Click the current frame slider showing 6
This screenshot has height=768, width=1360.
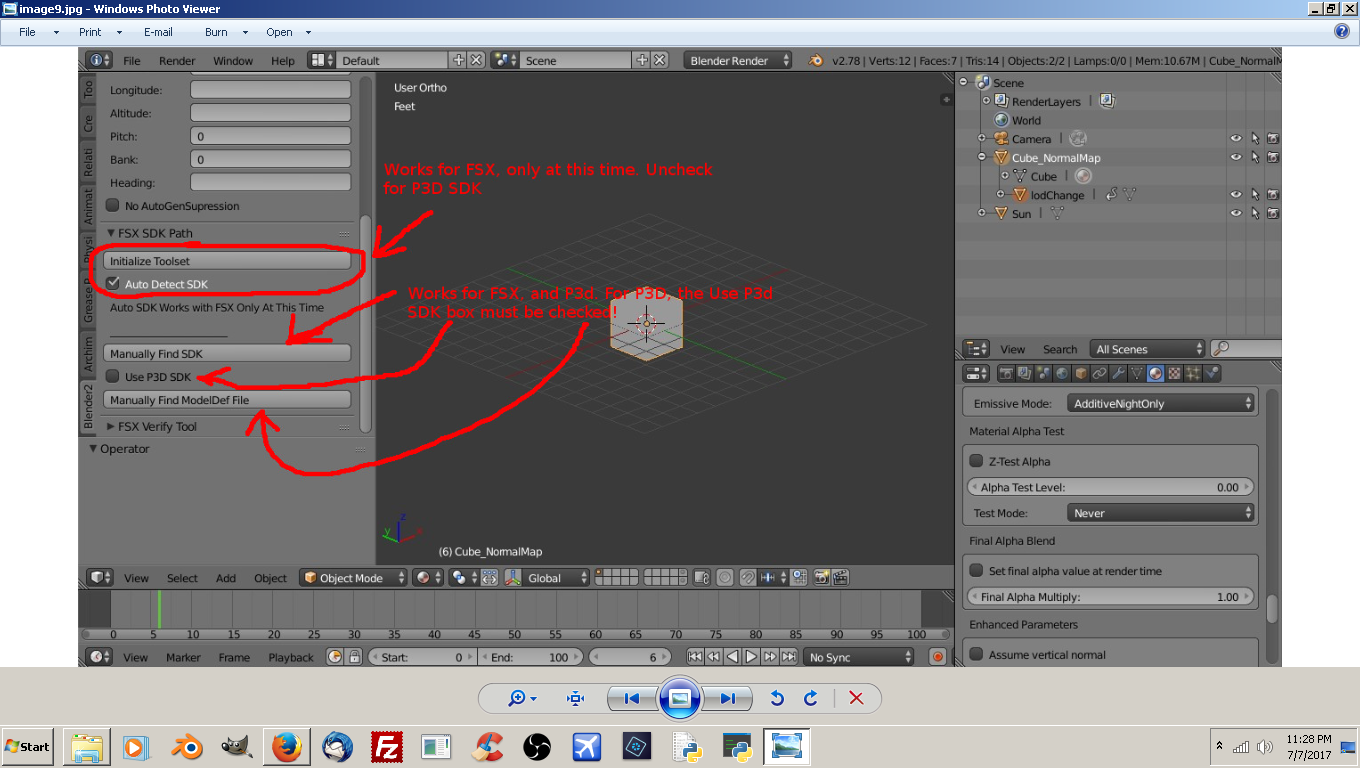click(x=629, y=657)
